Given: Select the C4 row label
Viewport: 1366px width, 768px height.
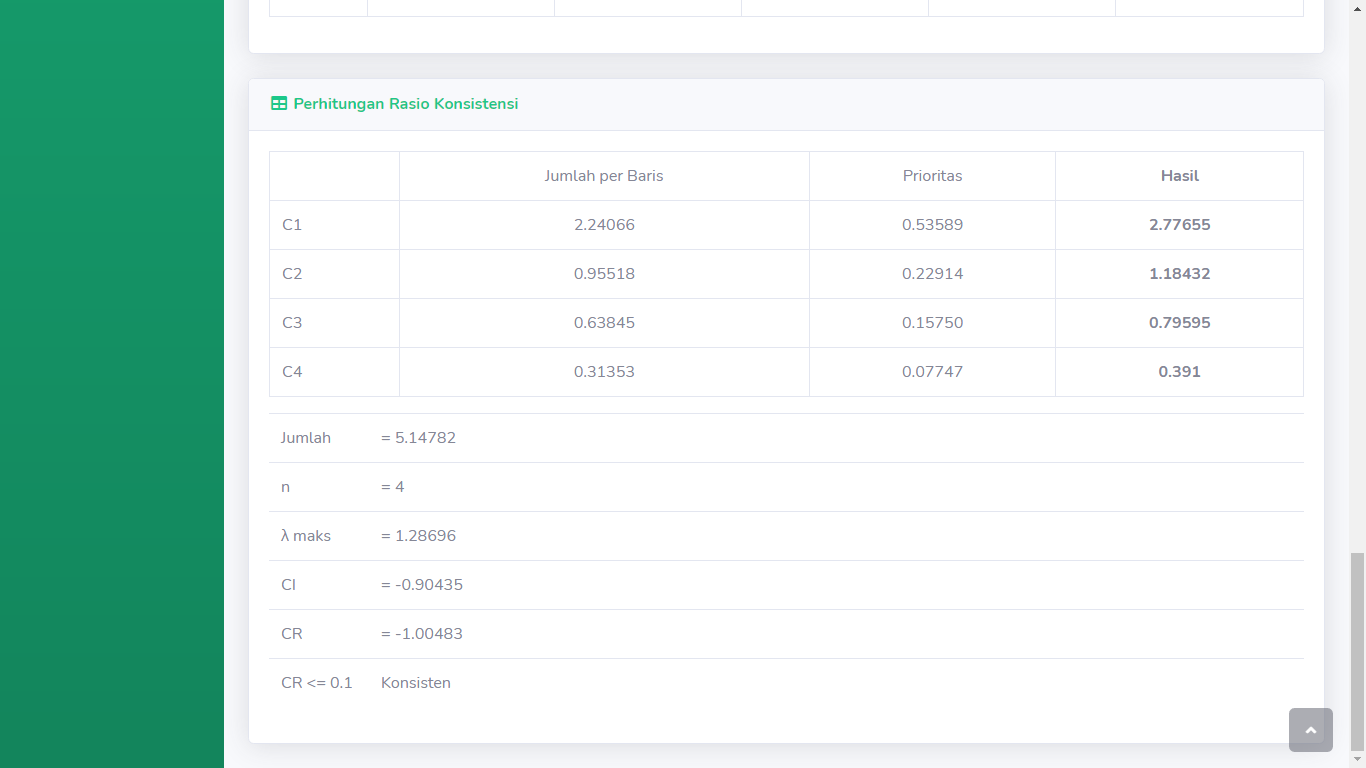Looking at the screenshot, I should pyautogui.click(x=292, y=372).
